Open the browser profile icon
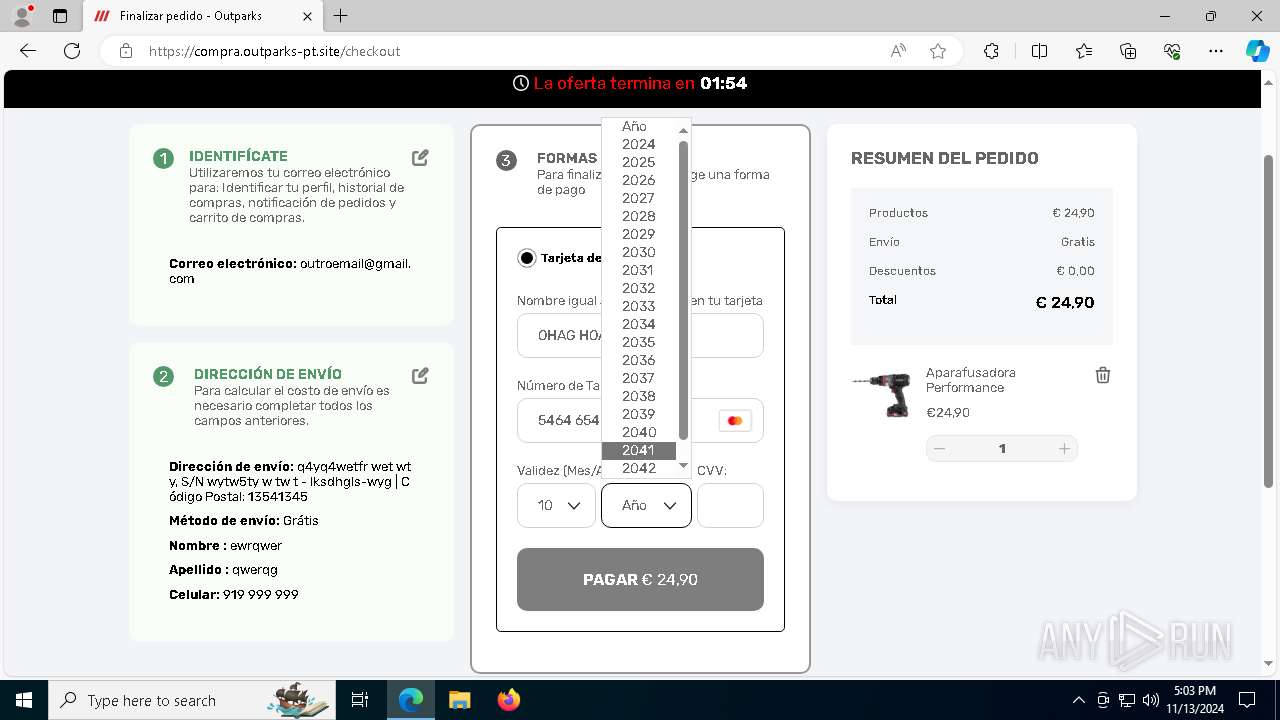 [22, 16]
